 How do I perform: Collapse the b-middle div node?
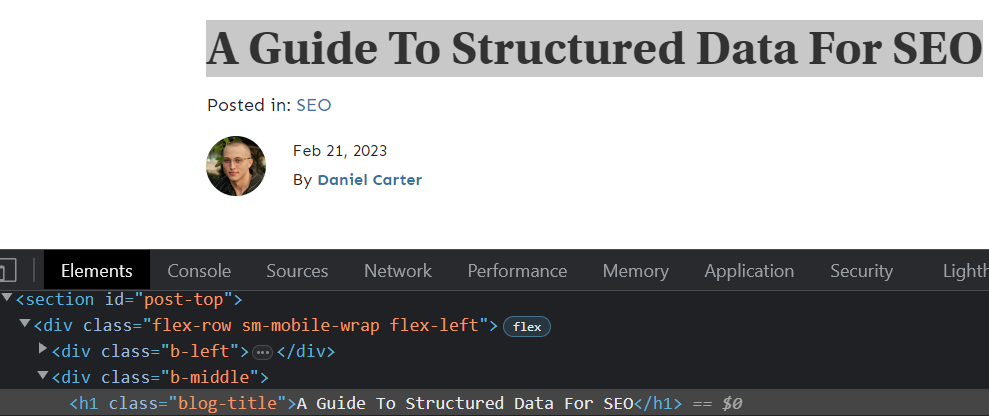pyautogui.click(x=43, y=375)
